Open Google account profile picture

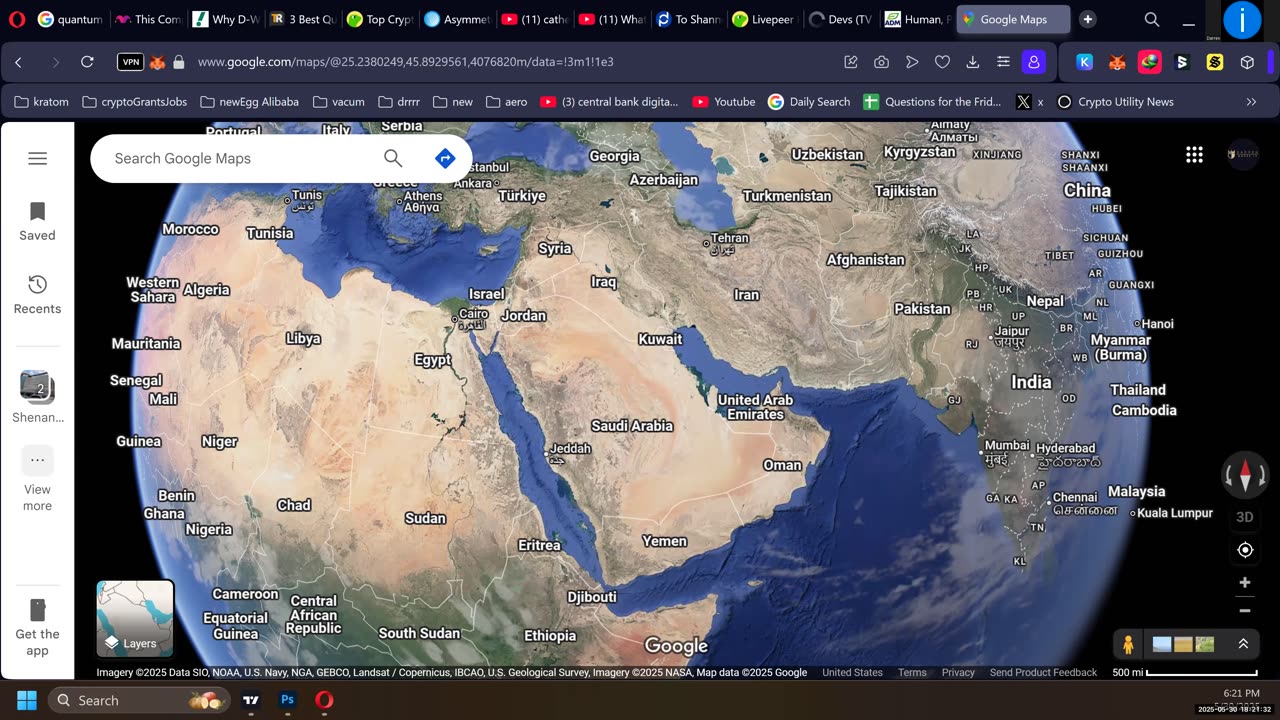(1243, 154)
